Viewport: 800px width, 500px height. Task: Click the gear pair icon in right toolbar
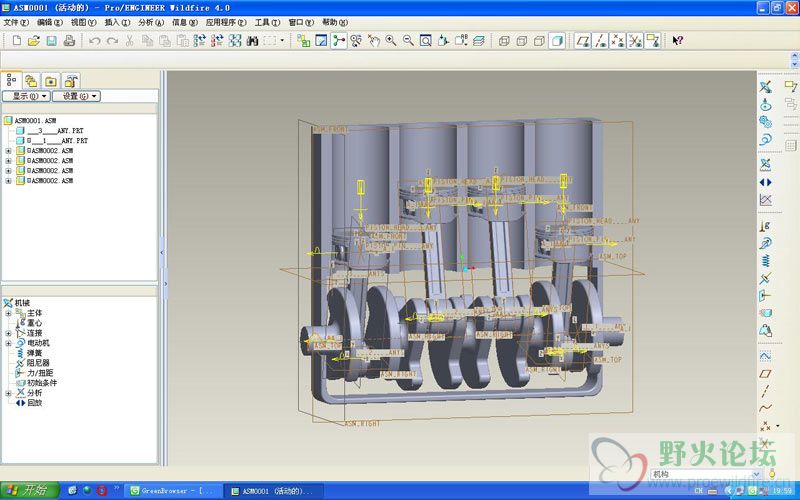(x=765, y=121)
